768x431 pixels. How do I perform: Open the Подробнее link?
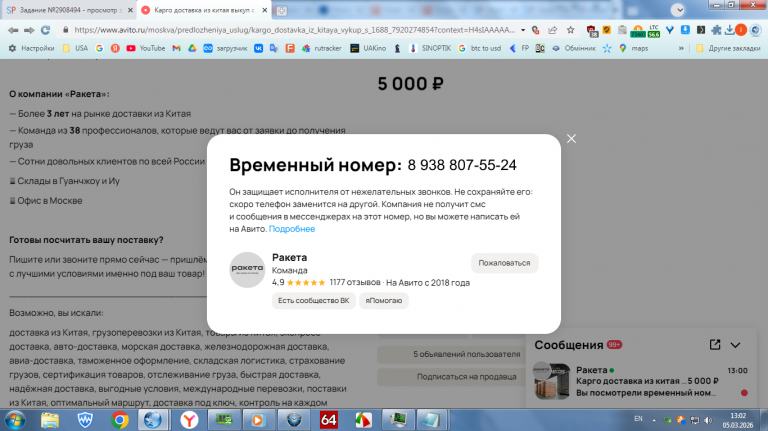click(x=292, y=229)
